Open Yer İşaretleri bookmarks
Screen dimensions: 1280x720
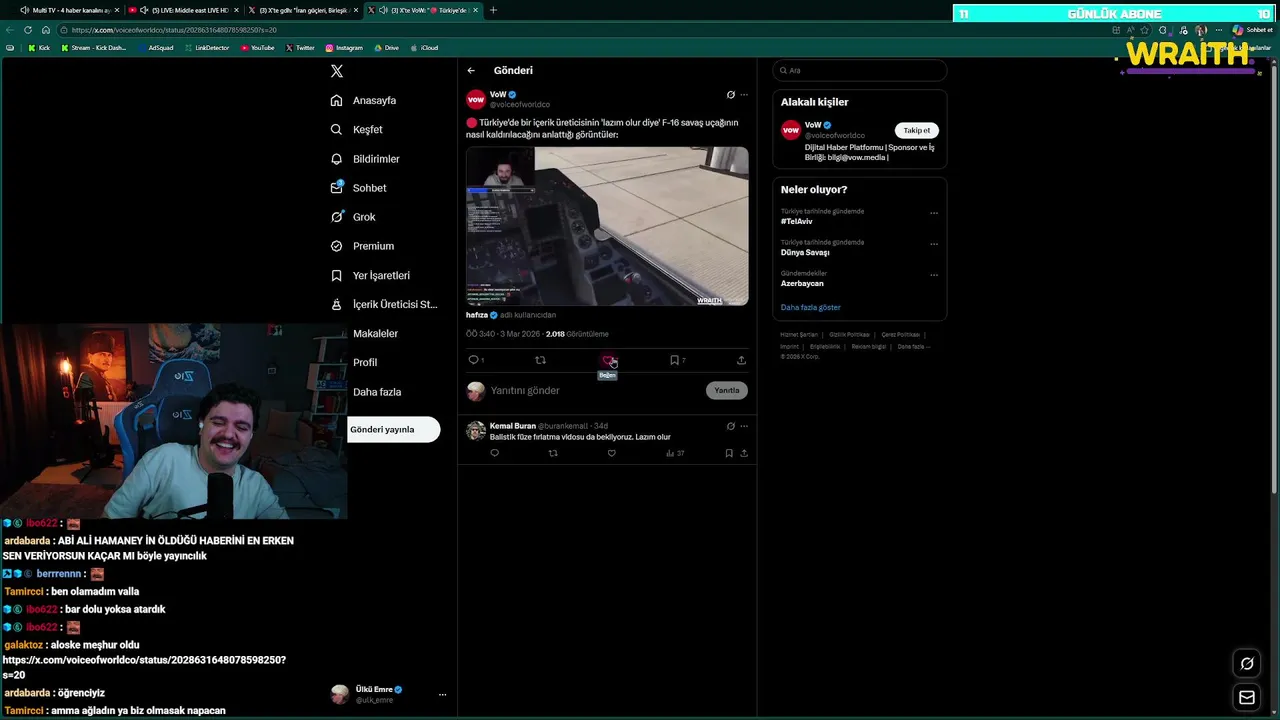click(370, 275)
